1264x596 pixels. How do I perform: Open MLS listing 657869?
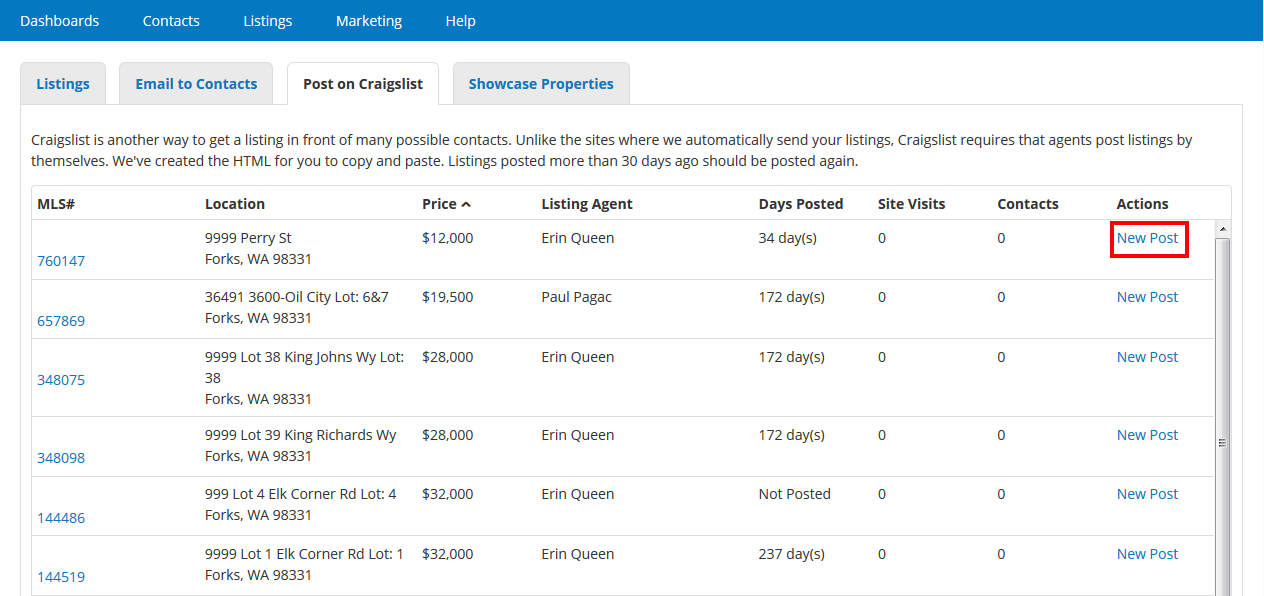[x=61, y=321]
